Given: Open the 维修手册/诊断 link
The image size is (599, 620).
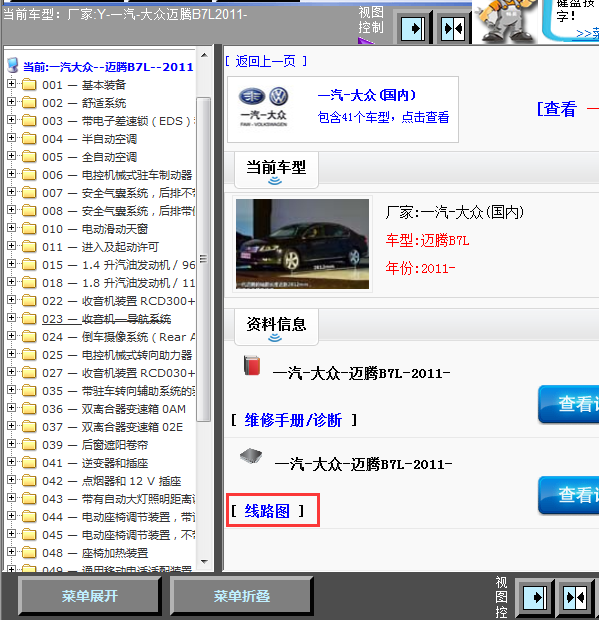Looking at the screenshot, I should [293, 420].
